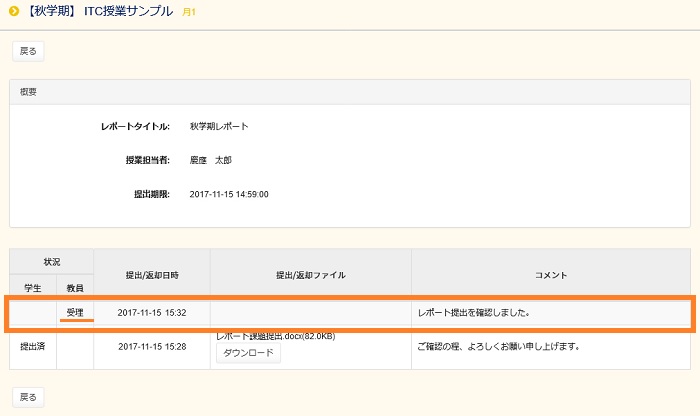Click the レポート課題提出.docx file name
The image size is (700, 416).
pos(275,337)
